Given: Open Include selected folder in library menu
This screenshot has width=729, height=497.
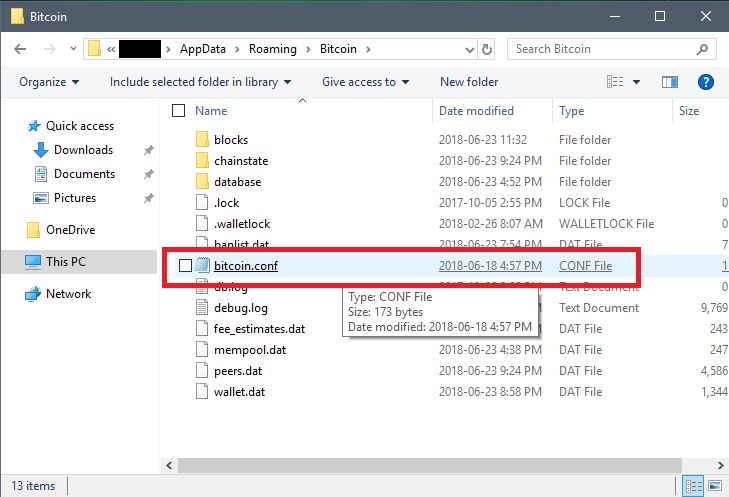Looking at the screenshot, I should pyautogui.click(x=200, y=82).
